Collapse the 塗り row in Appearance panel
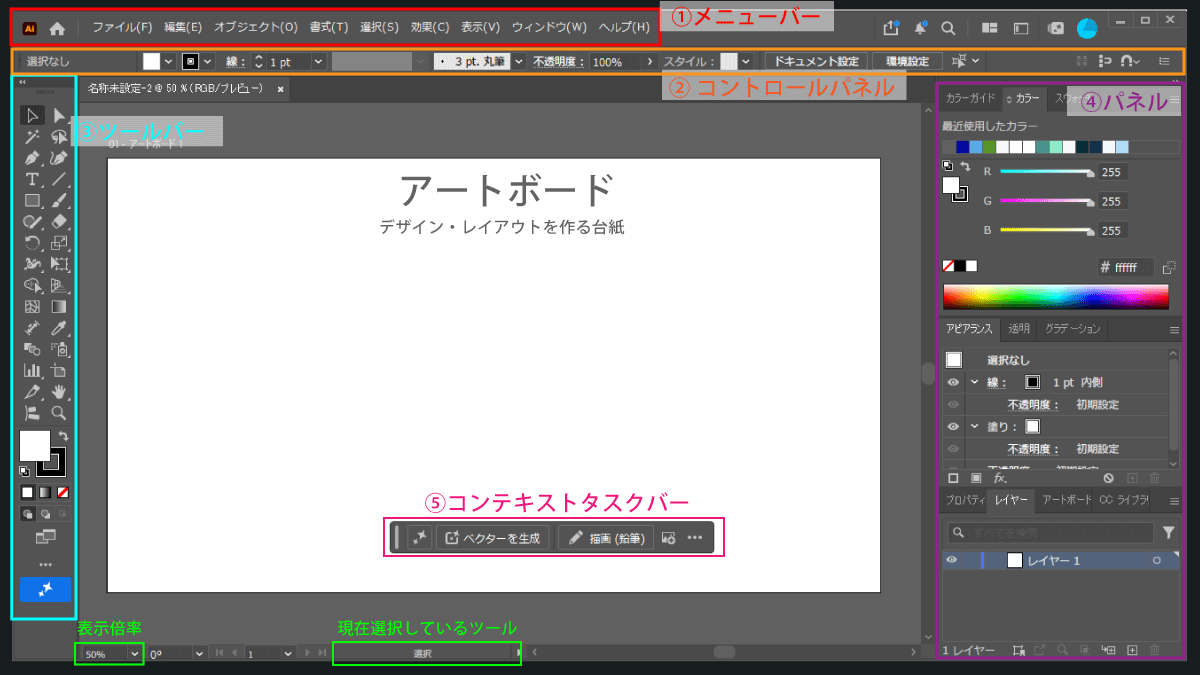Image resolution: width=1200 pixels, height=675 pixels. click(974, 426)
